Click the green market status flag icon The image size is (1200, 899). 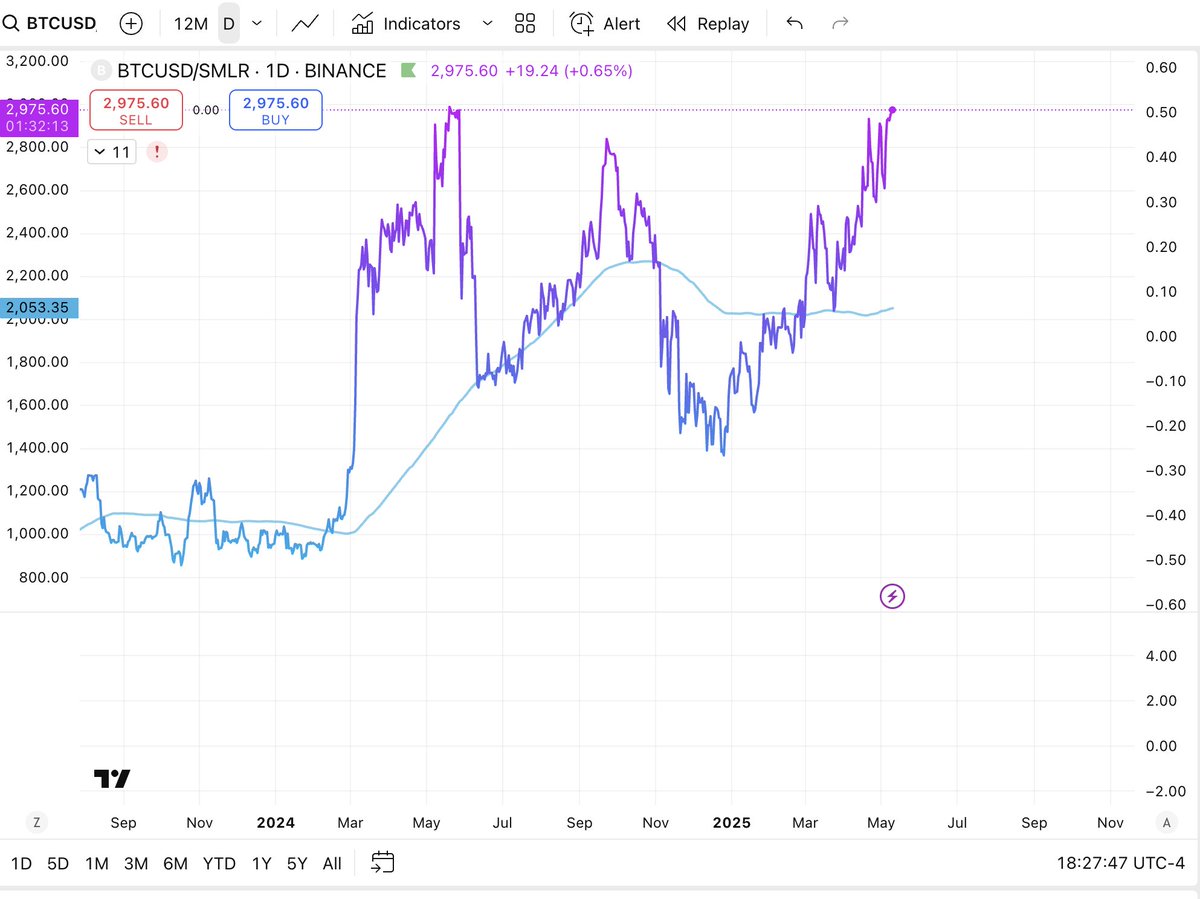(x=408, y=71)
